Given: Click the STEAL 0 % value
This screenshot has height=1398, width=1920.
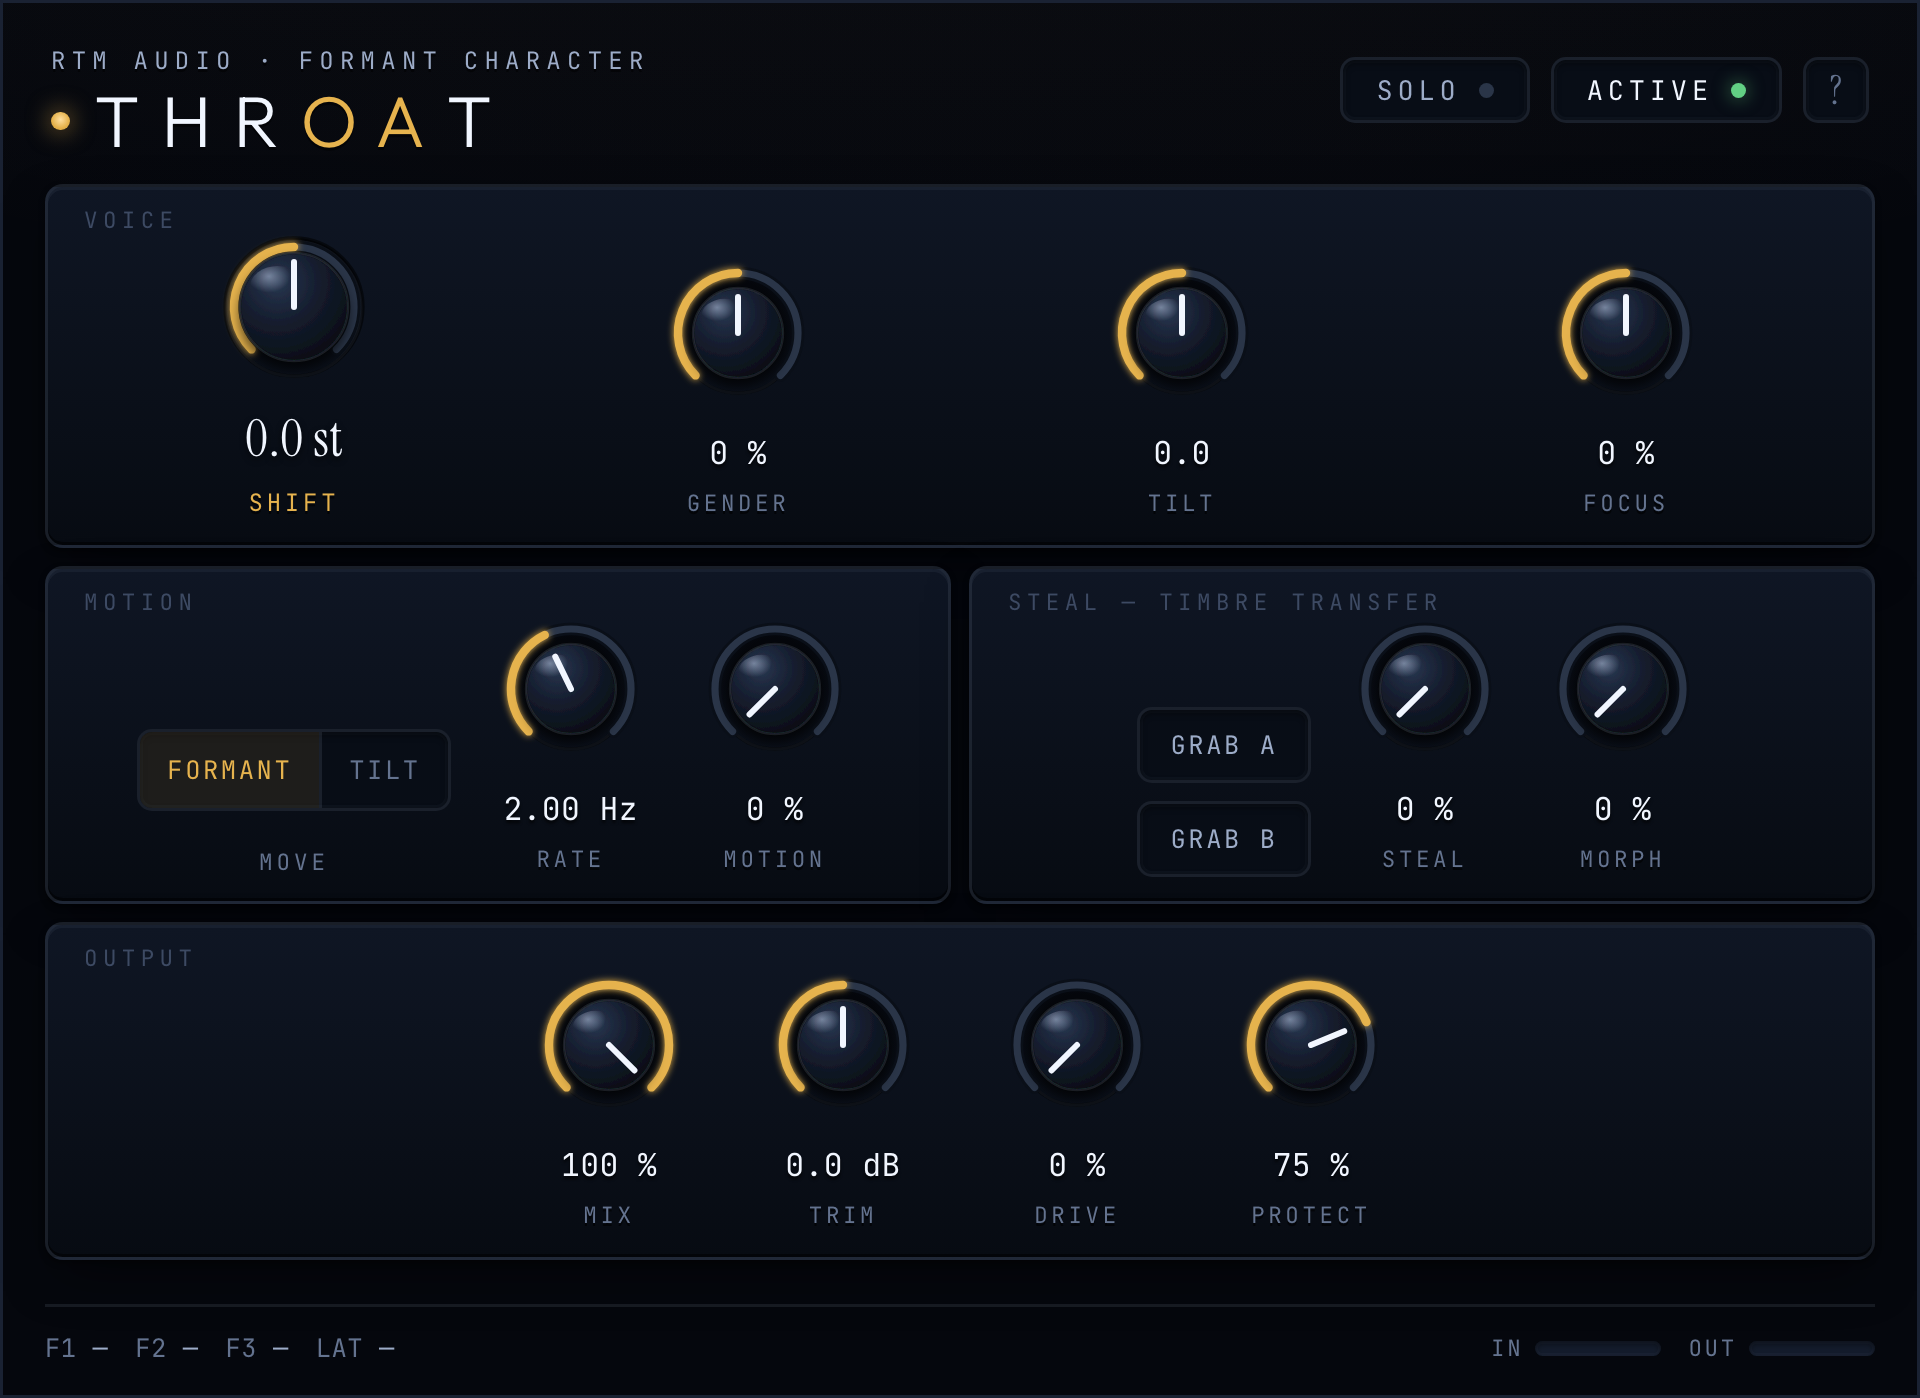Looking at the screenshot, I should [1424, 809].
